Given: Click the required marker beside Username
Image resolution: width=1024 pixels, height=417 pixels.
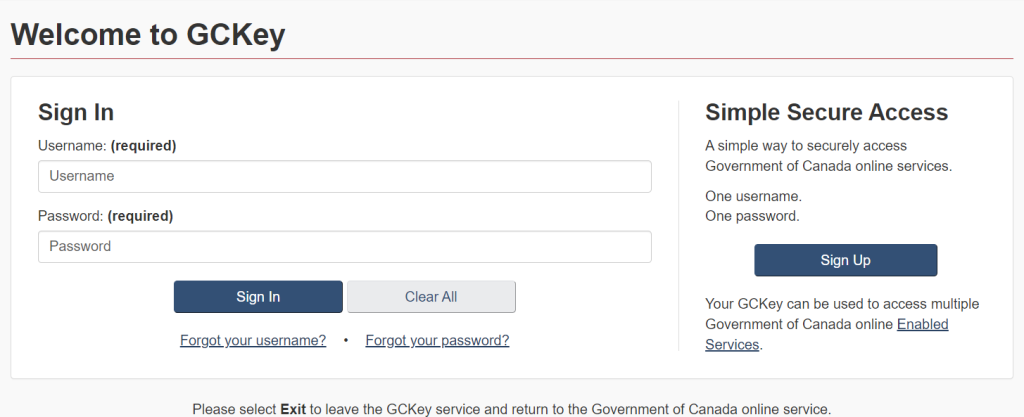Looking at the screenshot, I should [x=143, y=146].
